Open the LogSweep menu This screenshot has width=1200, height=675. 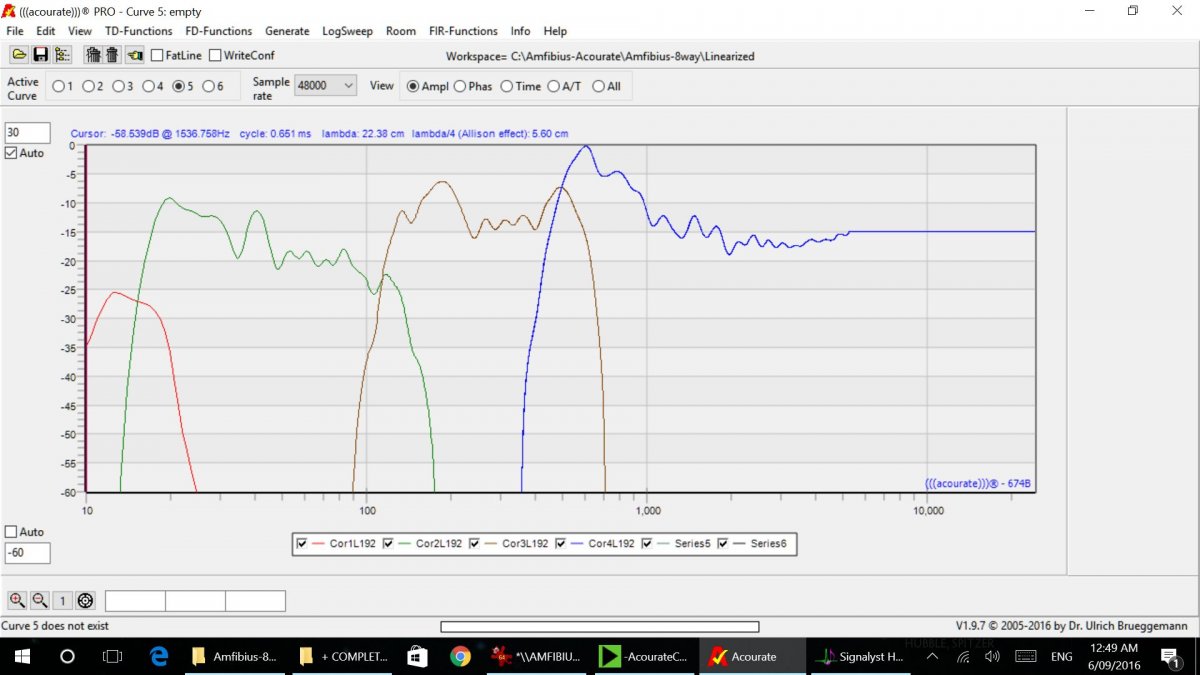[347, 31]
